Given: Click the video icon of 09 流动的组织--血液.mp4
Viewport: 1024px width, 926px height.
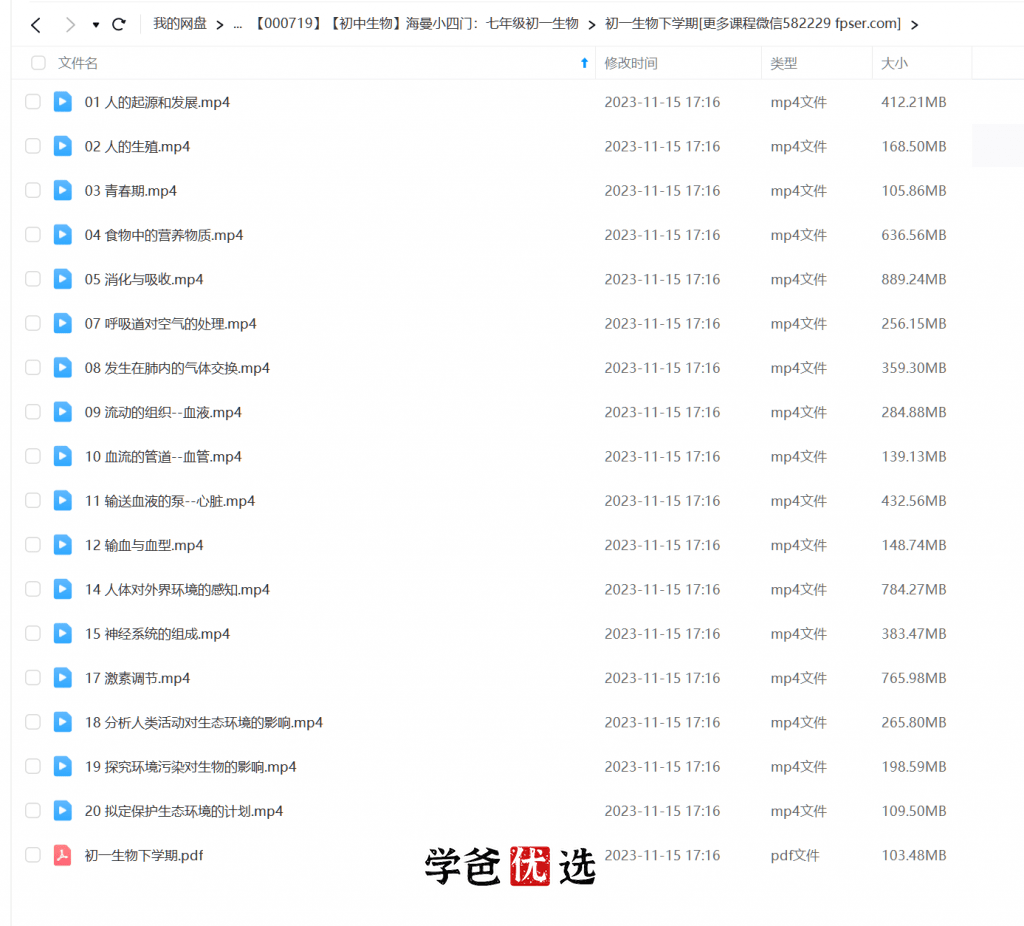Looking at the screenshot, I should [x=63, y=413].
